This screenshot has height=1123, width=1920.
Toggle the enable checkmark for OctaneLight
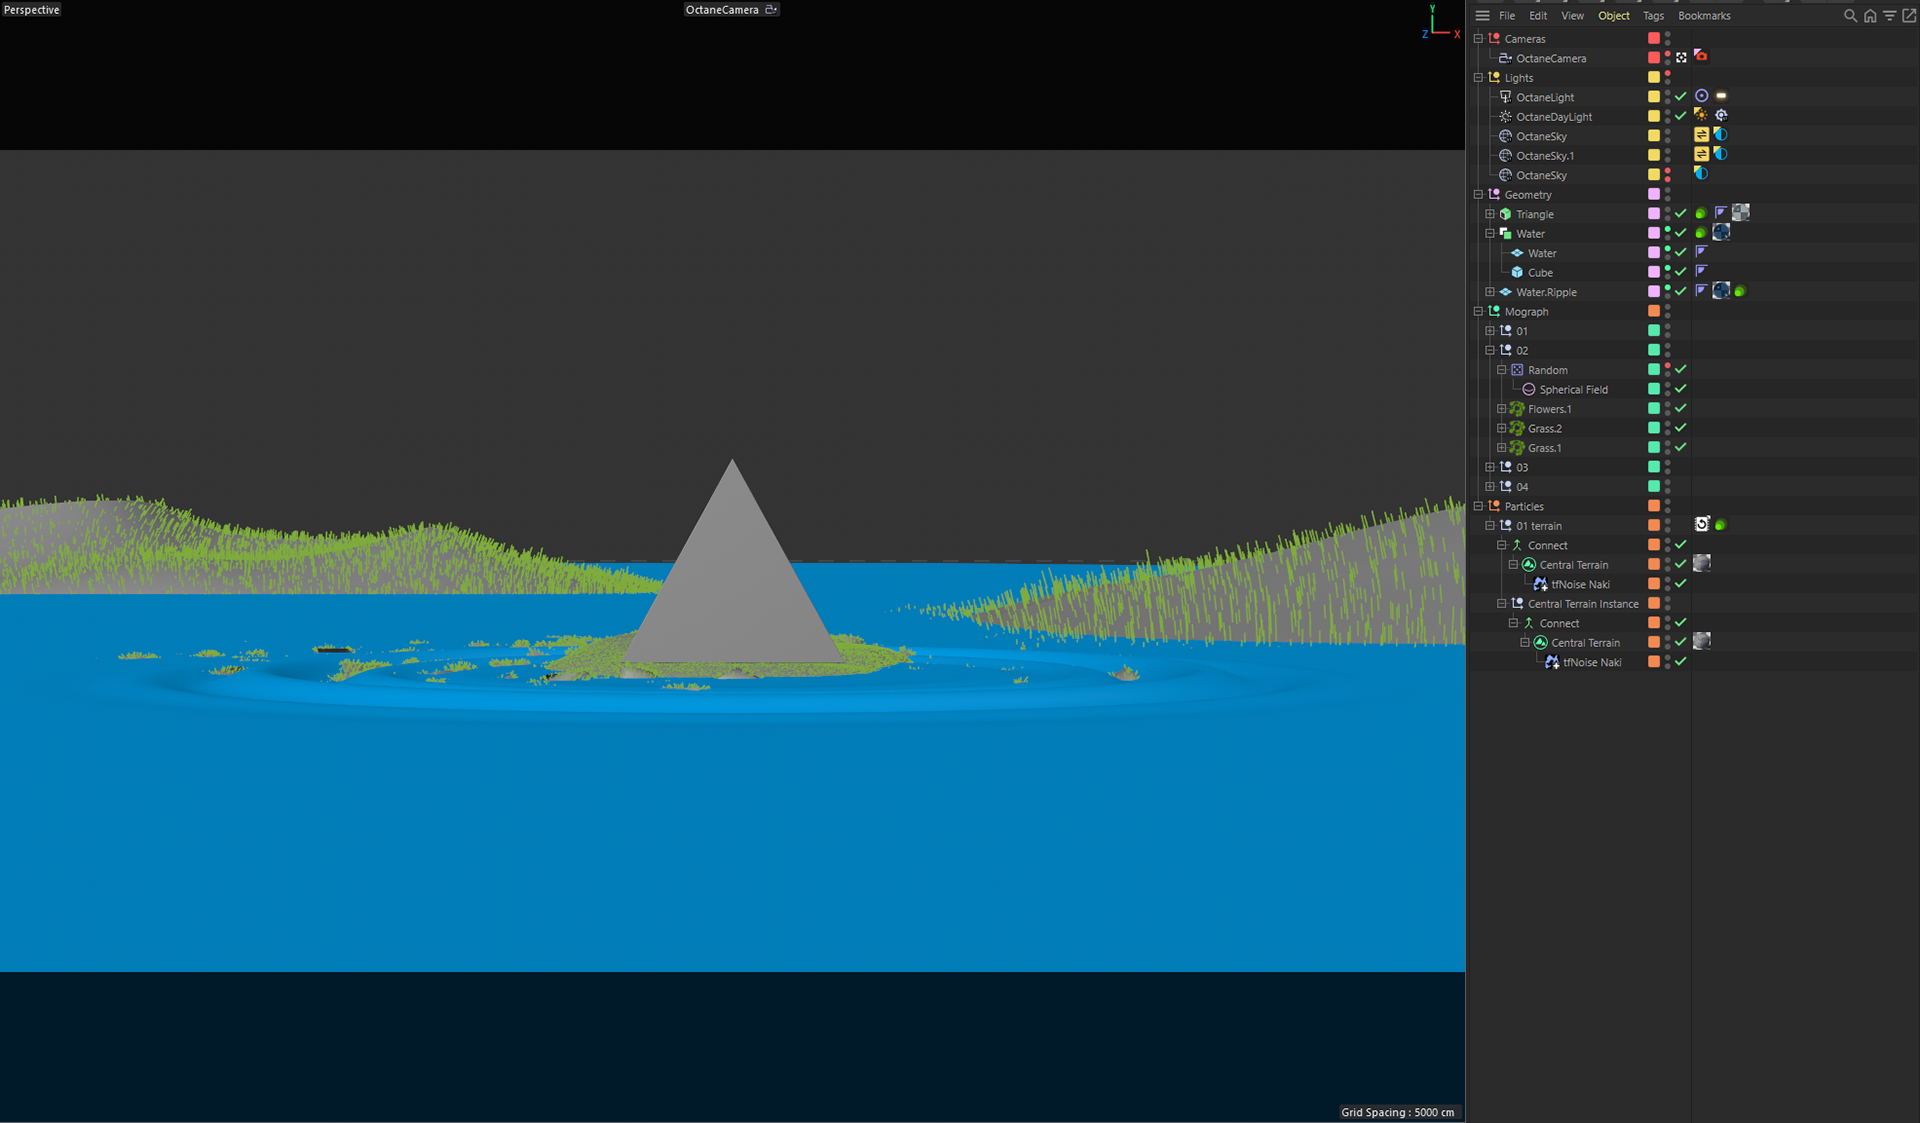[1681, 97]
